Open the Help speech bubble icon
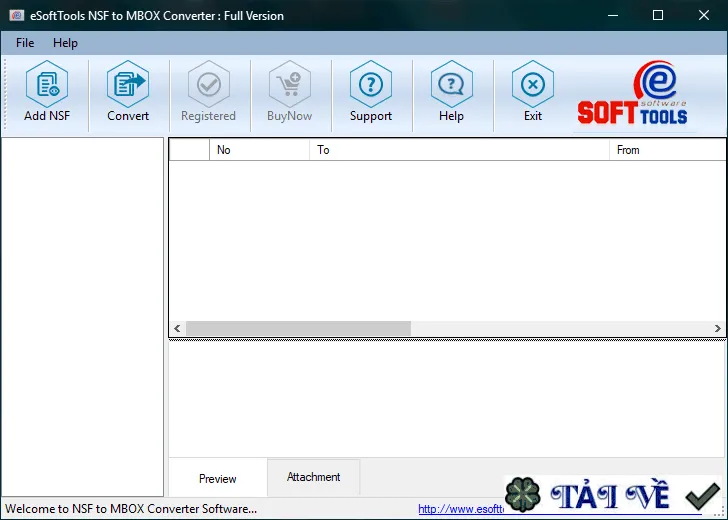The height and width of the screenshot is (520, 728). point(451,84)
